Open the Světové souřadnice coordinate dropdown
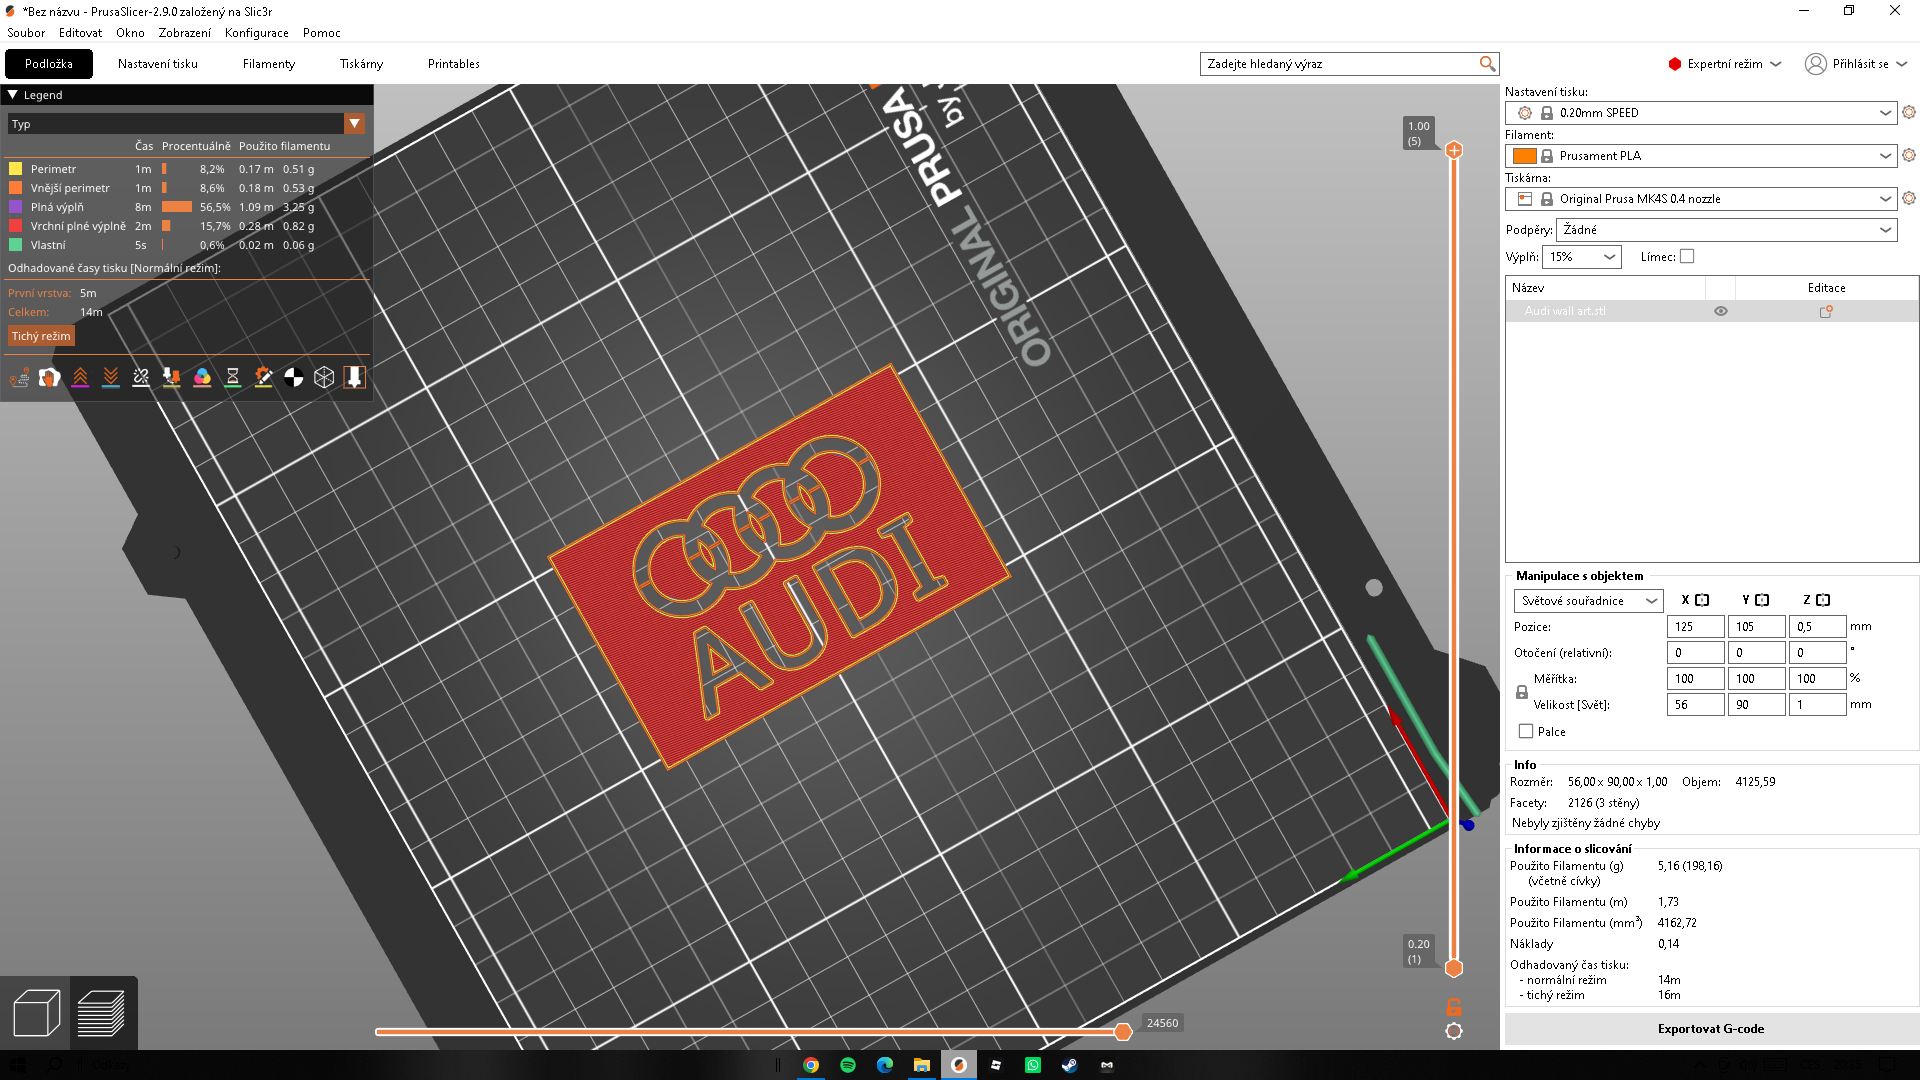This screenshot has width=1920, height=1080. pyautogui.click(x=1588, y=601)
